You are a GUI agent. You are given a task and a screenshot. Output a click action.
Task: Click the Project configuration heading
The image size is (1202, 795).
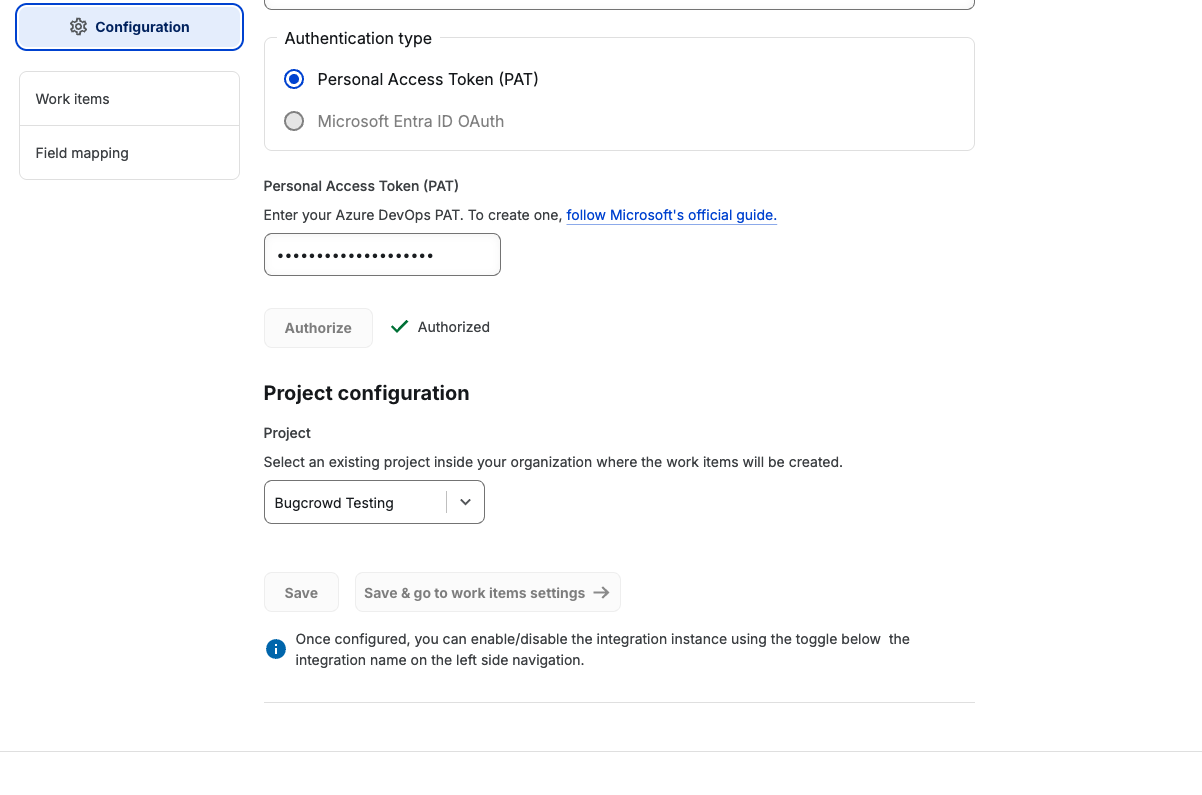[366, 393]
